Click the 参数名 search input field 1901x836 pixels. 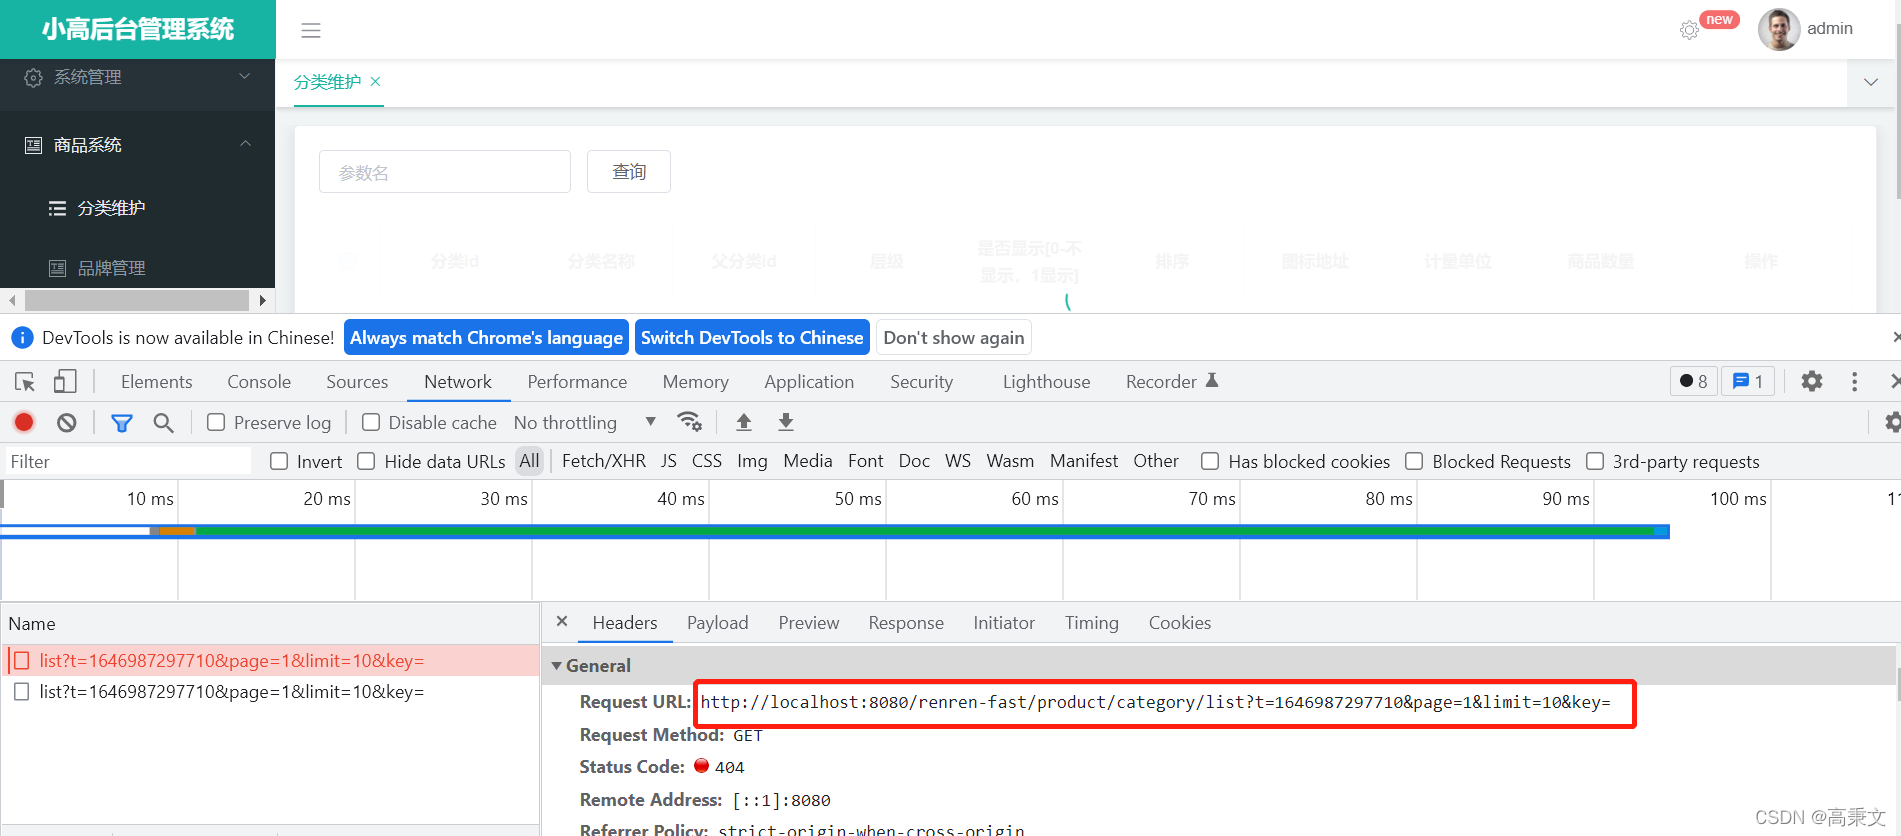click(x=445, y=172)
